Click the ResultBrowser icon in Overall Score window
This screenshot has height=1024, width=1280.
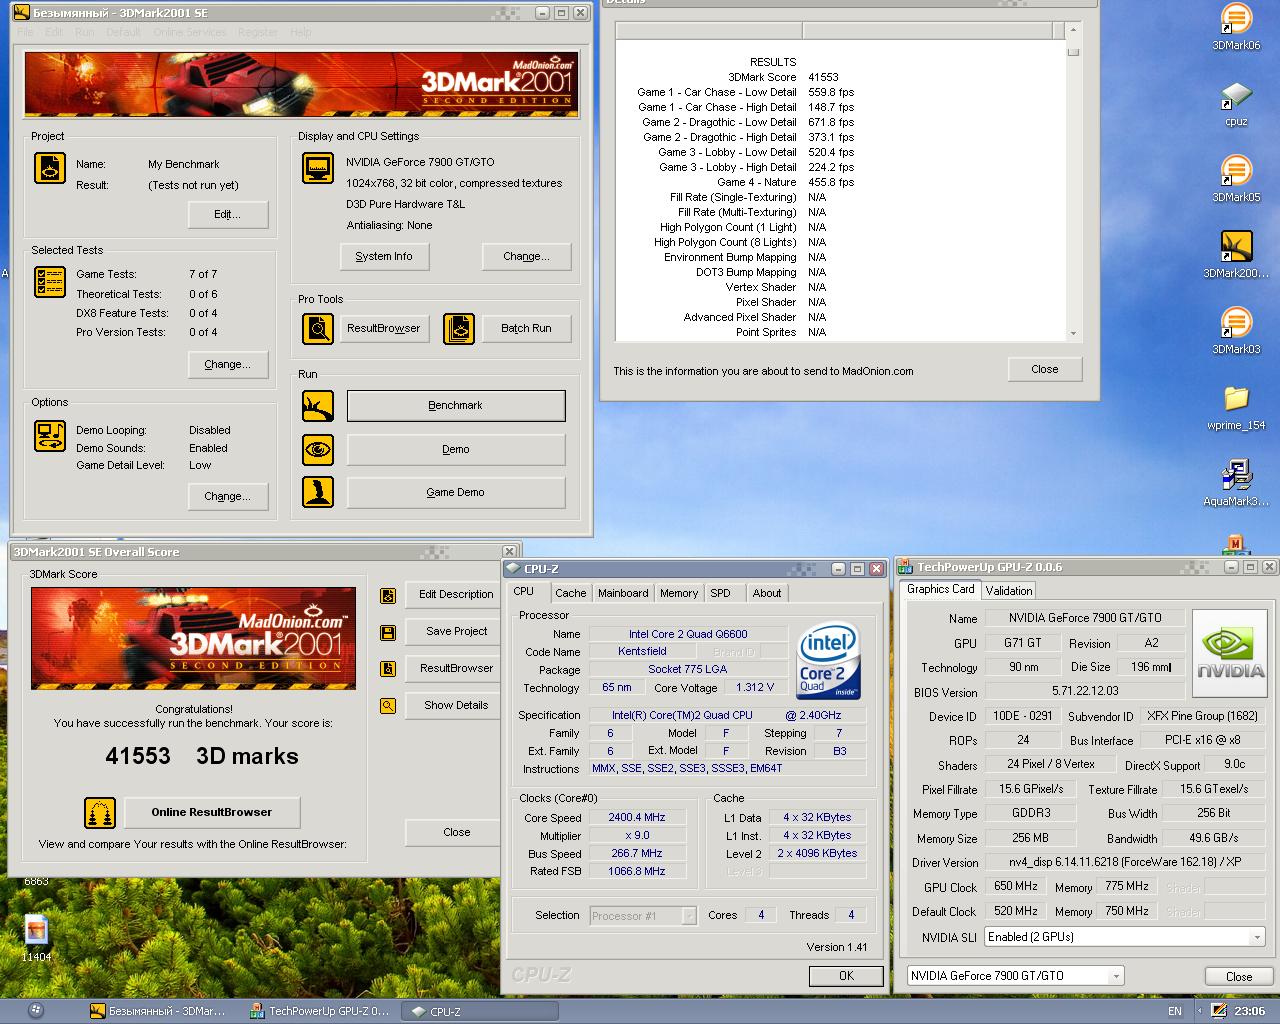point(388,669)
